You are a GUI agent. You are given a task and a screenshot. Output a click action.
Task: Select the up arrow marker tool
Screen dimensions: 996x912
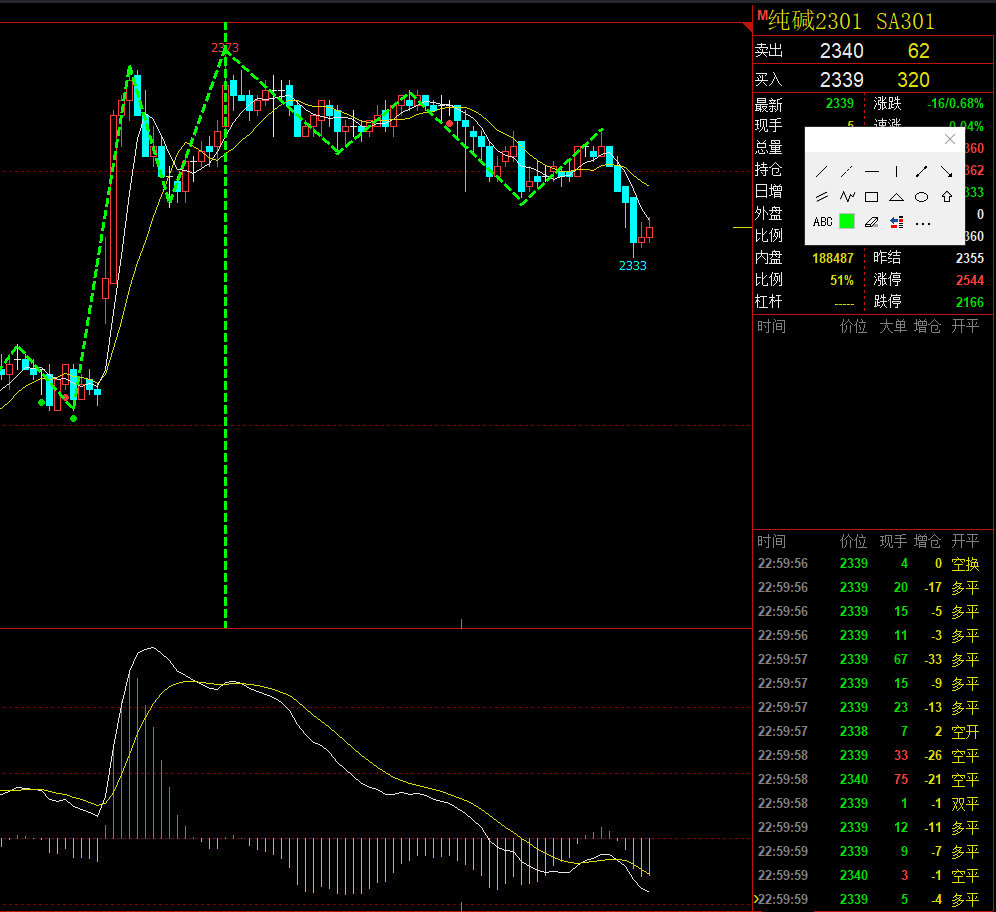[x=947, y=197]
